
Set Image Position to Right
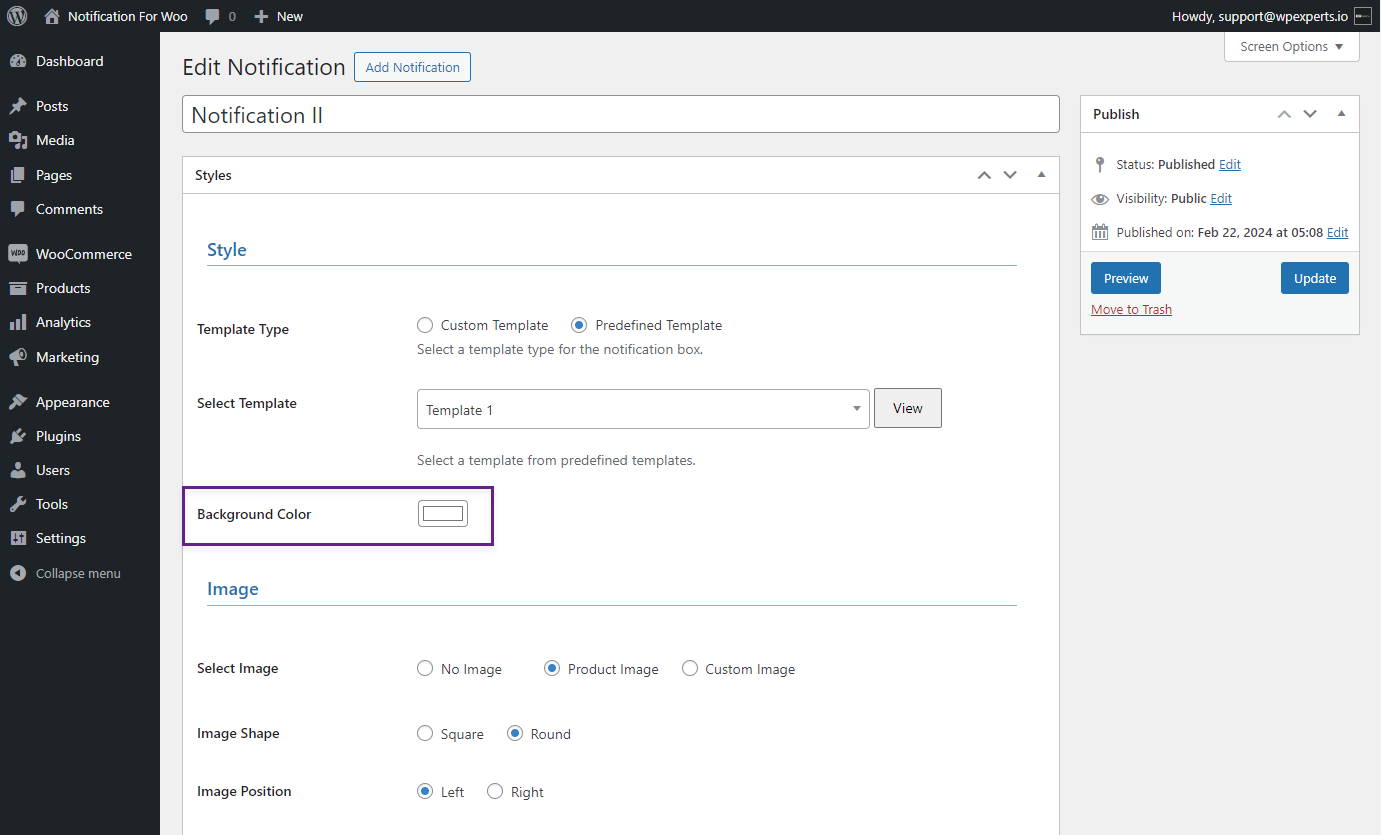495,792
